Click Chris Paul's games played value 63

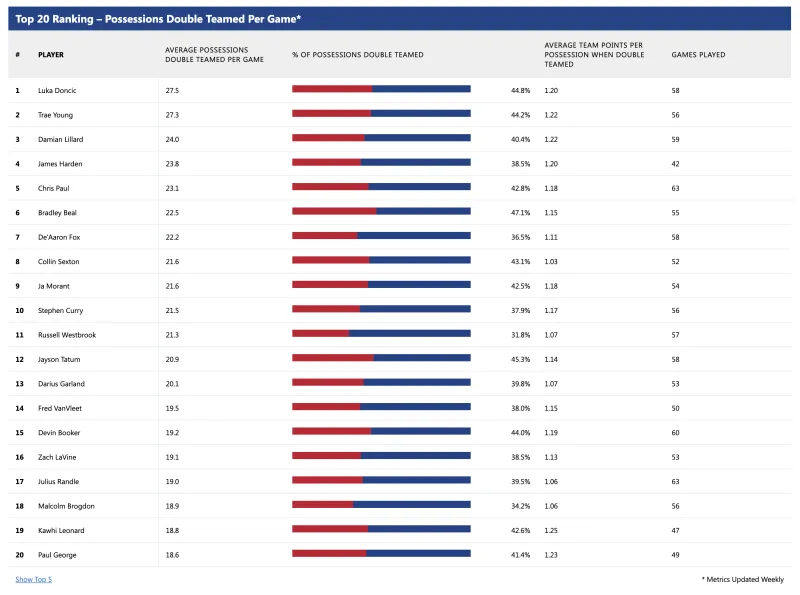tap(676, 188)
